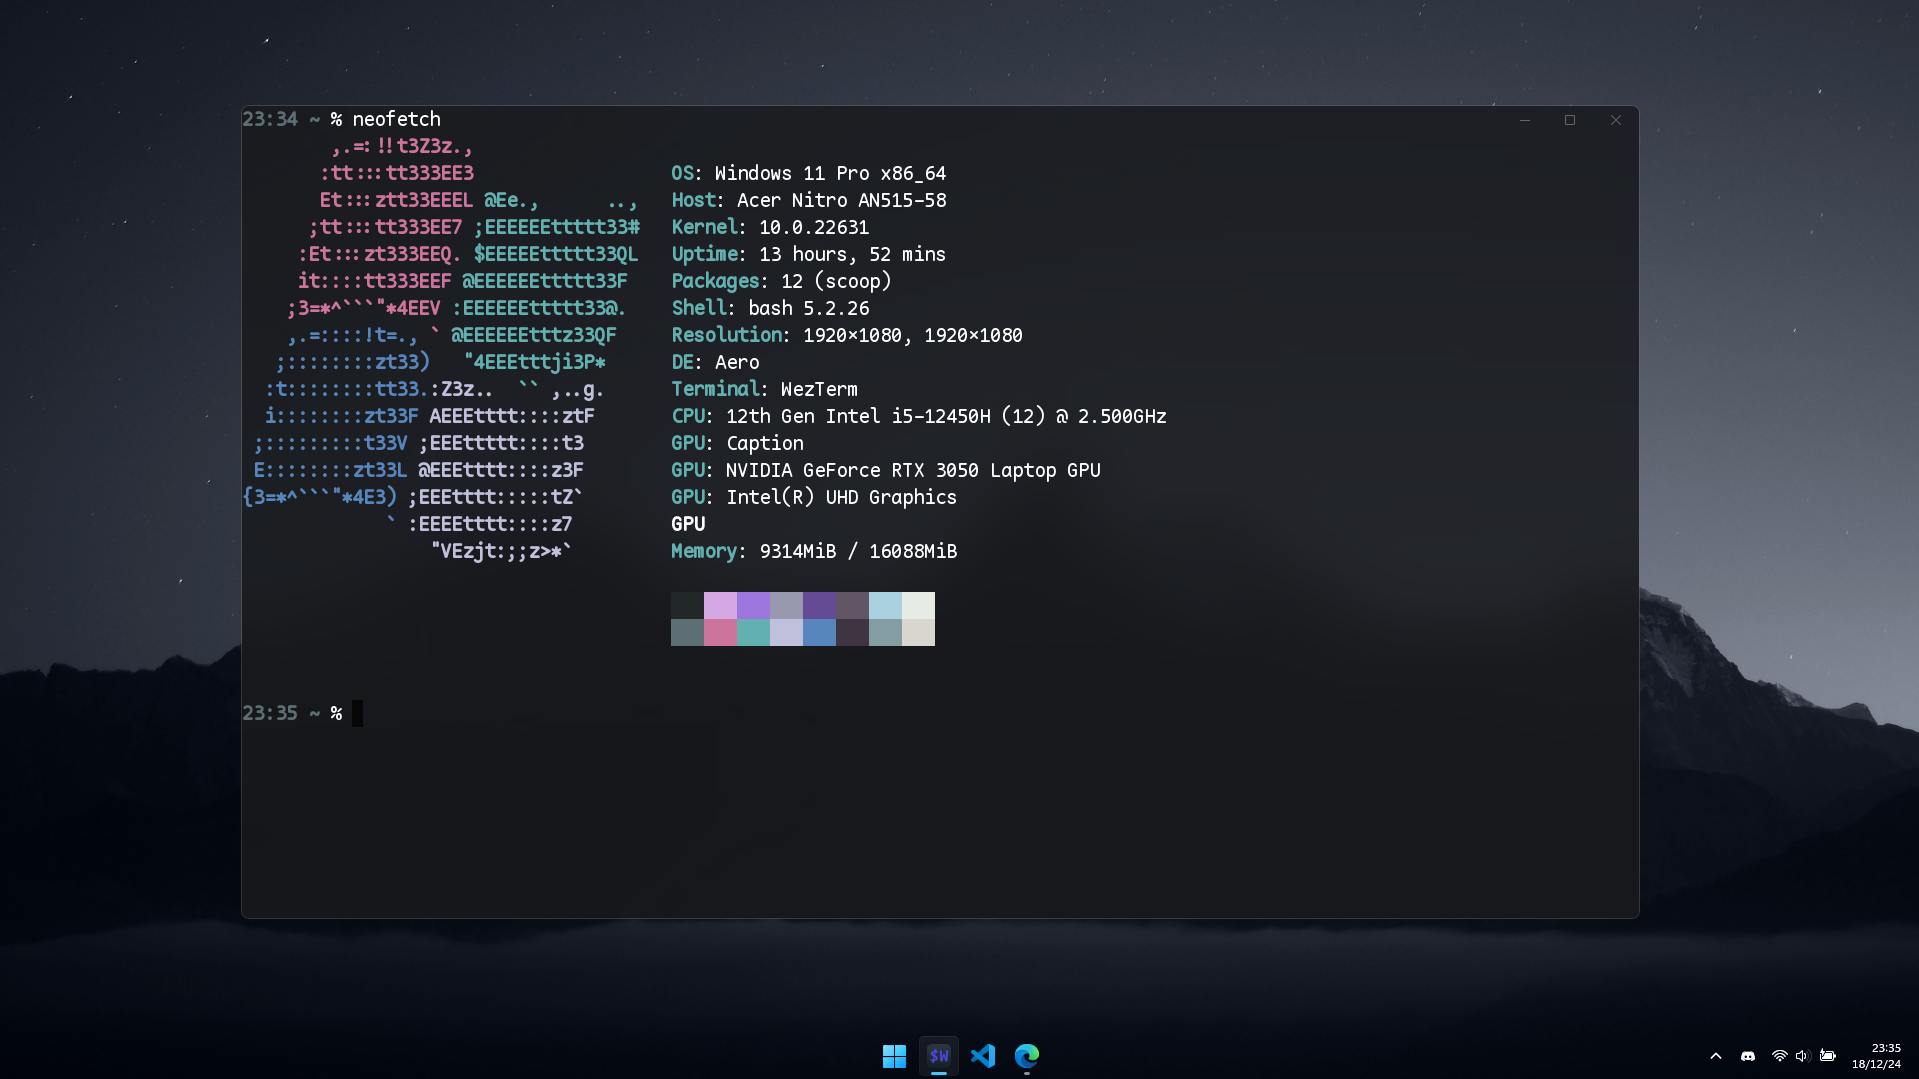The image size is (1919, 1079).
Task: Click the white swatch ending the top row
Action: coord(918,606)
